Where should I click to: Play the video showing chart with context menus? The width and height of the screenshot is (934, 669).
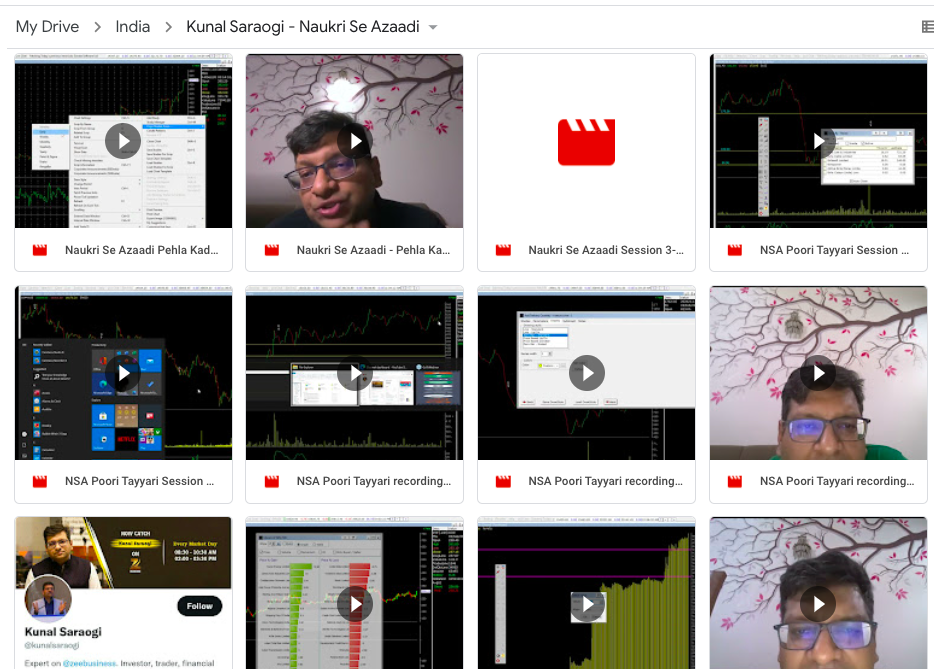tap(123, 141)
